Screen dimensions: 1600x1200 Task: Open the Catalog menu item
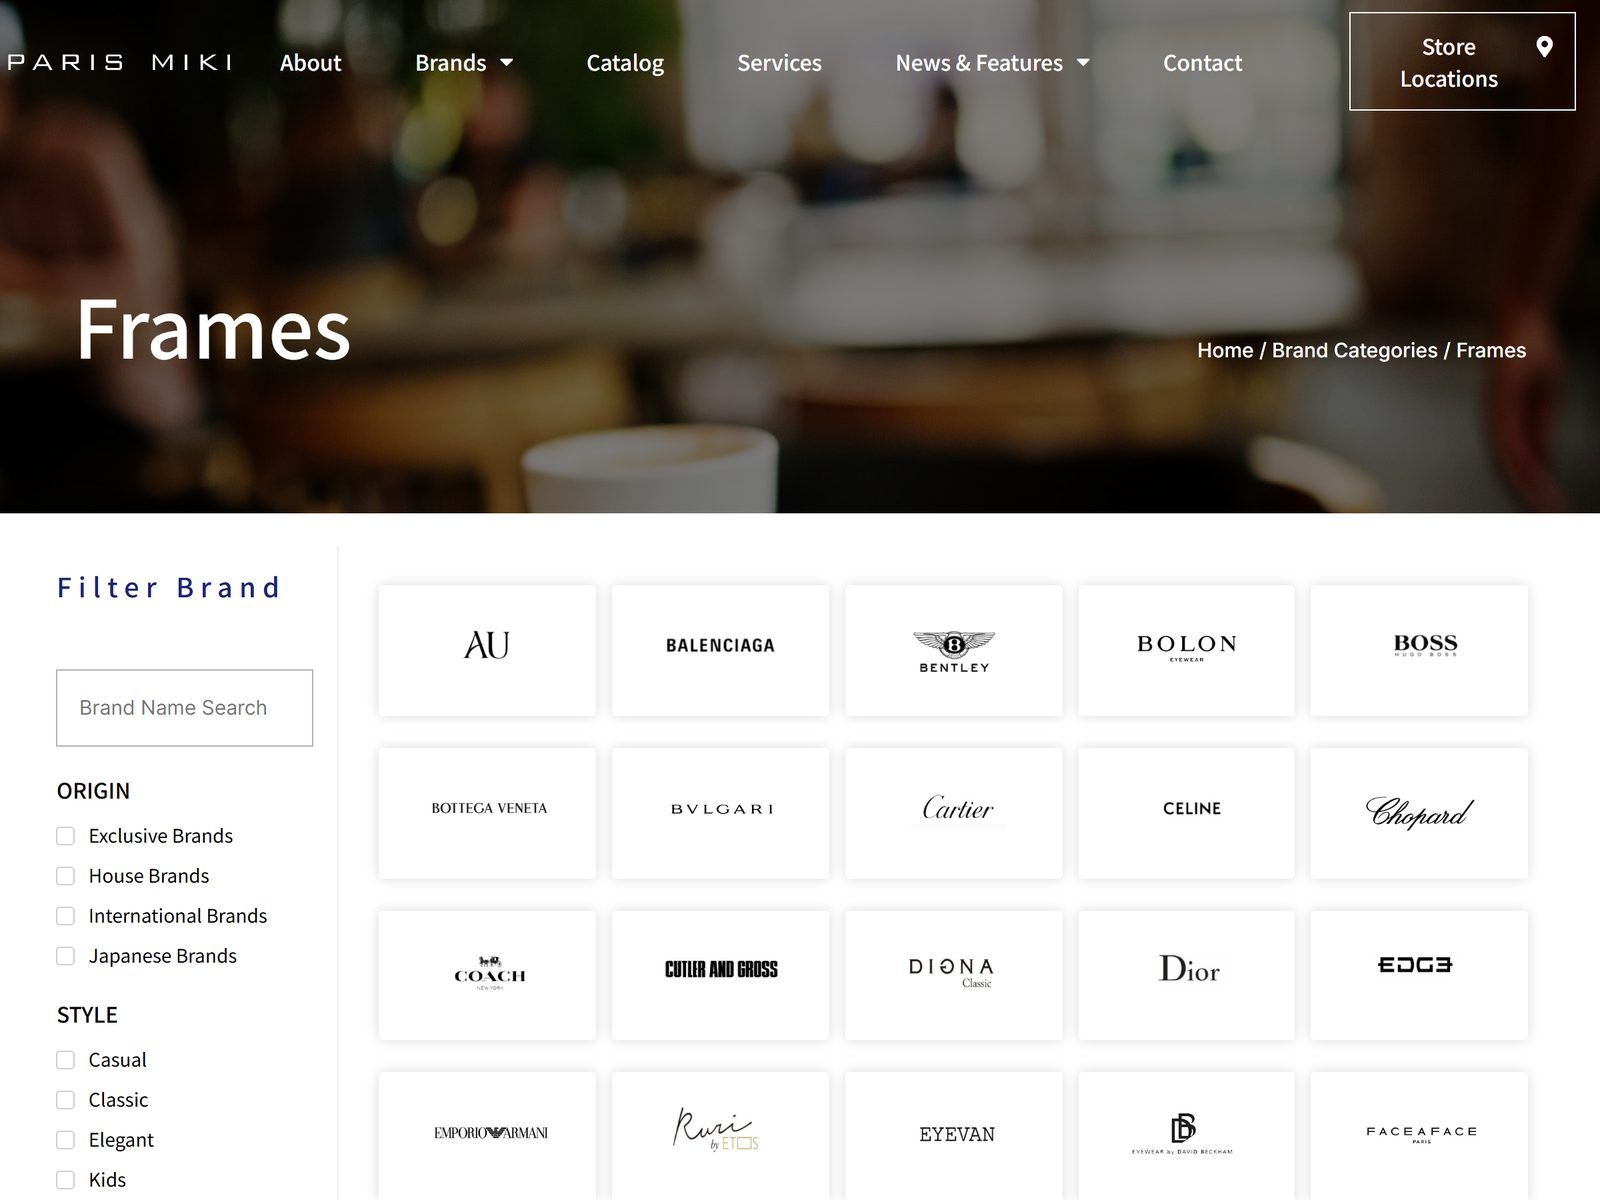coord(625,63)
